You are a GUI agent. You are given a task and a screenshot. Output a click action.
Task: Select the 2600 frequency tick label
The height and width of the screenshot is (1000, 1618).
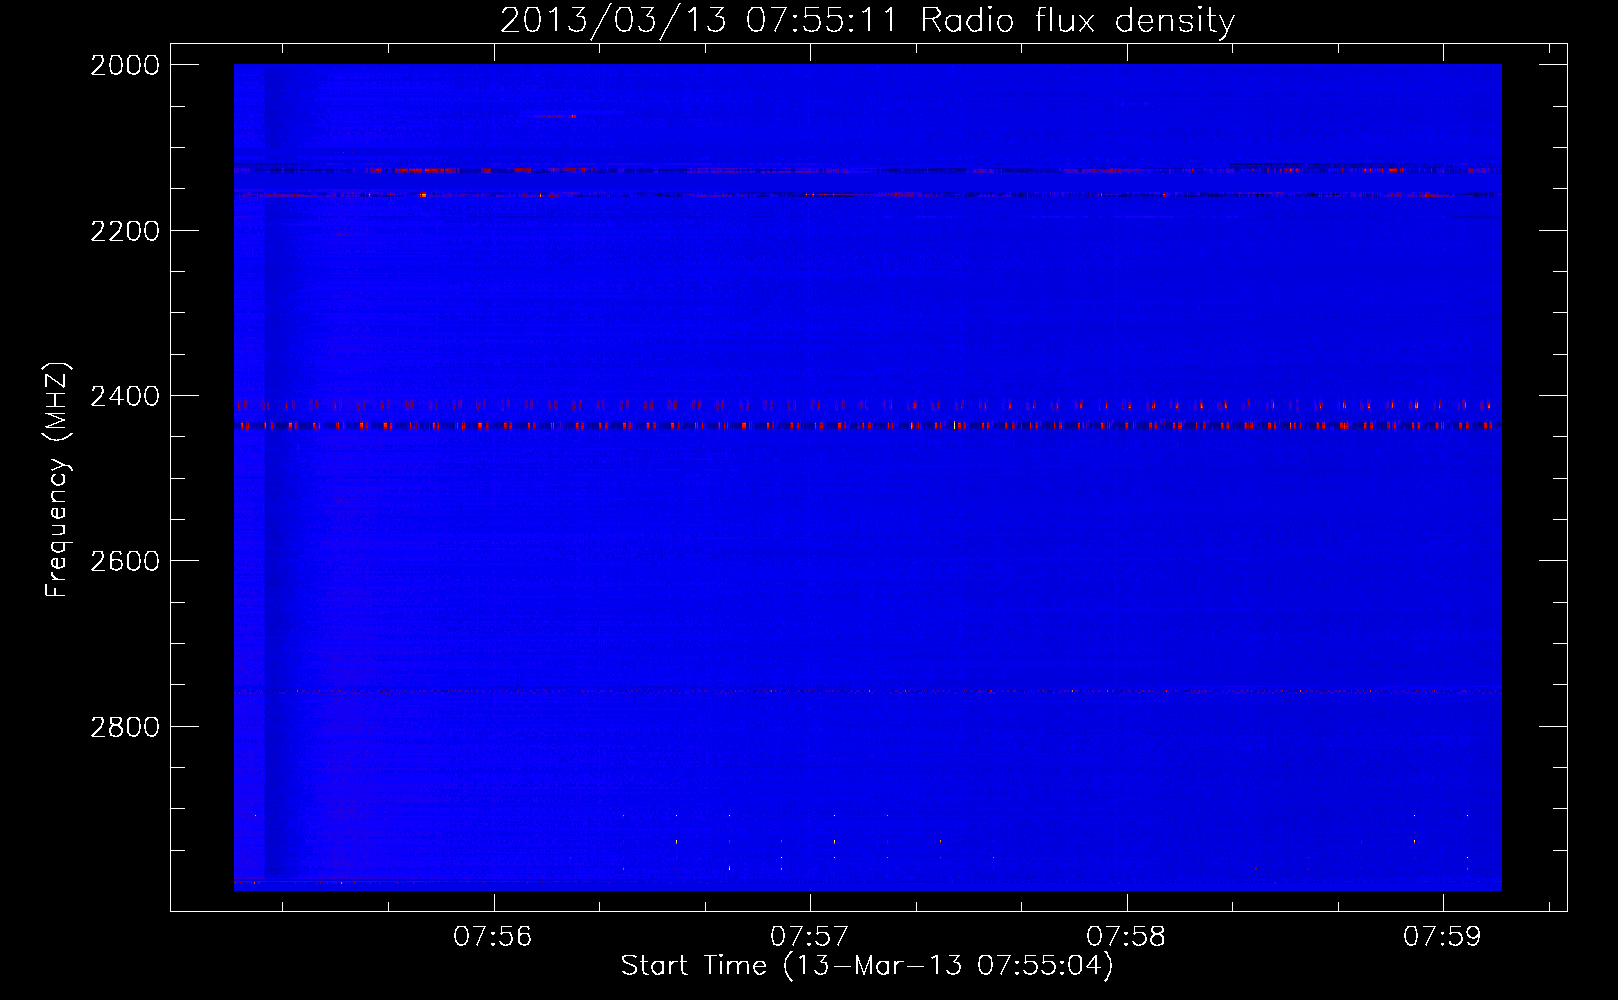pos(125,561)
